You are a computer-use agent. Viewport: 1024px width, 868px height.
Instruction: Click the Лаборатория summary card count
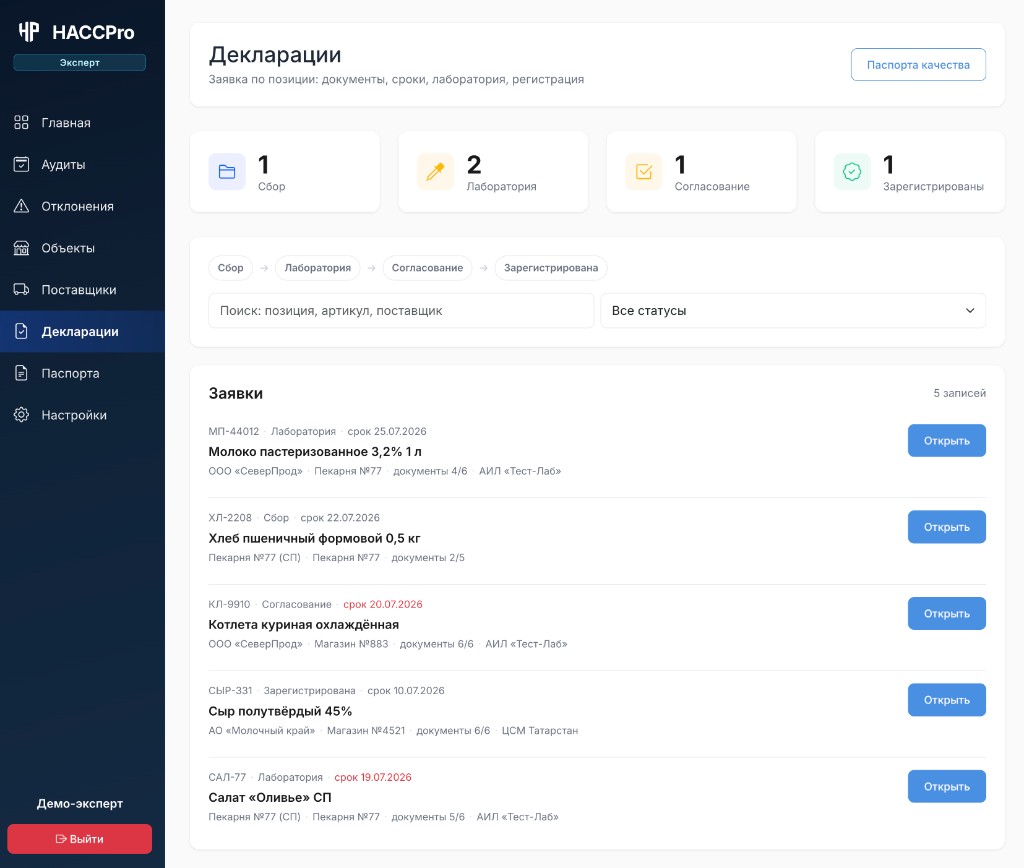[474, 165]
